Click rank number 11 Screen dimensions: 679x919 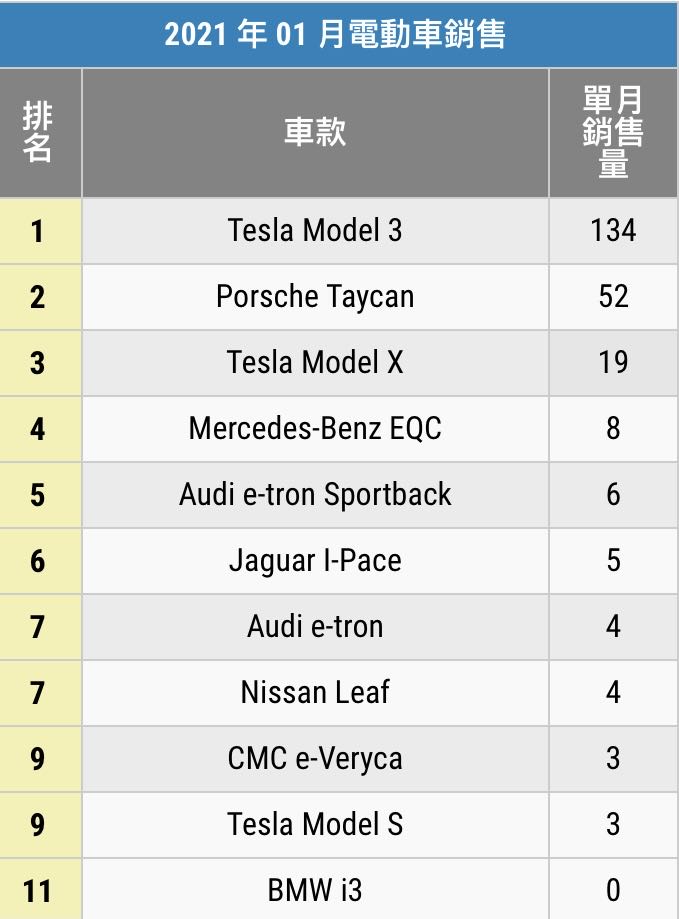[x=38, y=889]
